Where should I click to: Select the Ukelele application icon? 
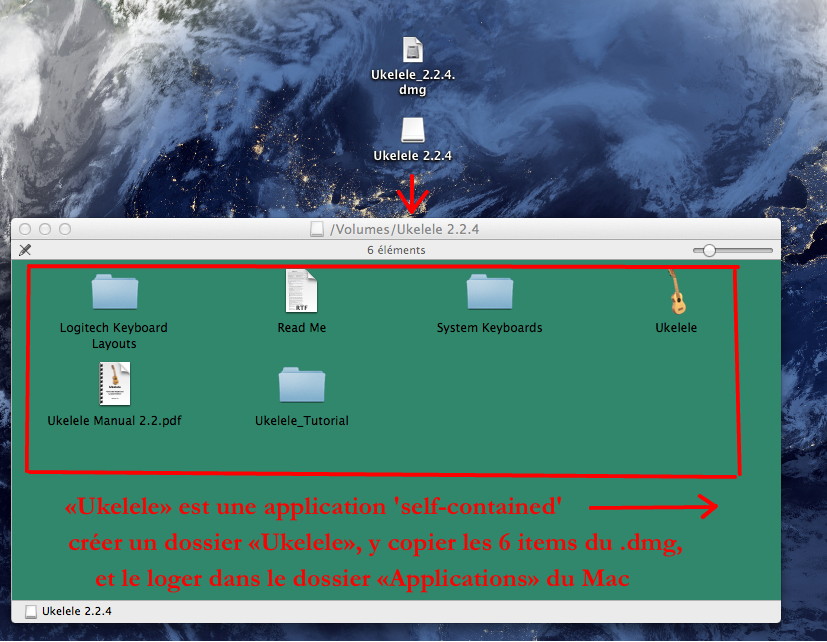click(x=677, y=292)
